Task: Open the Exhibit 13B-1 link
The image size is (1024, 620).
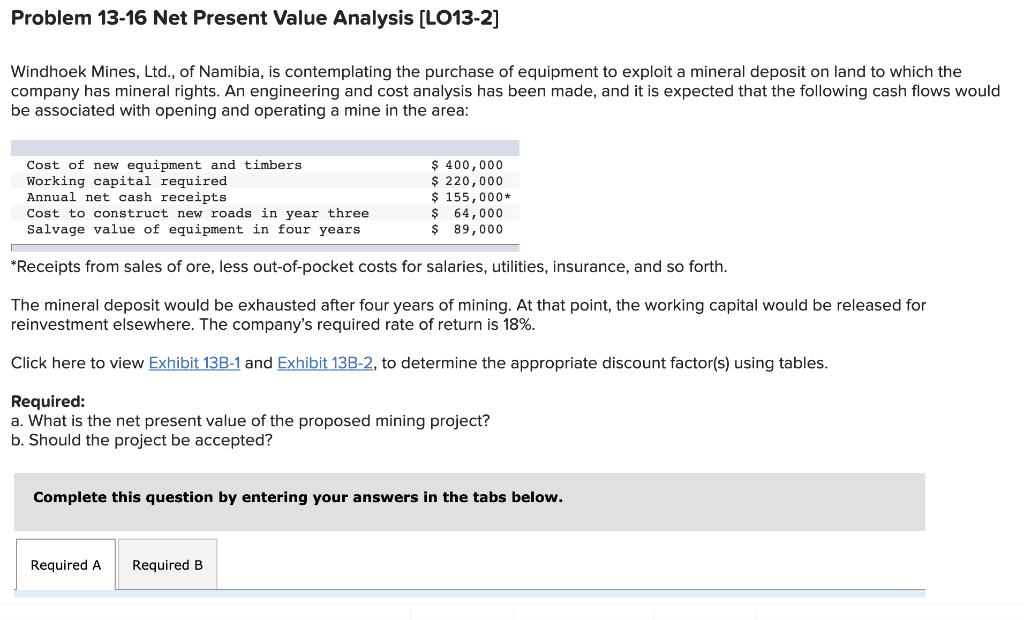Action: point(195,362)
